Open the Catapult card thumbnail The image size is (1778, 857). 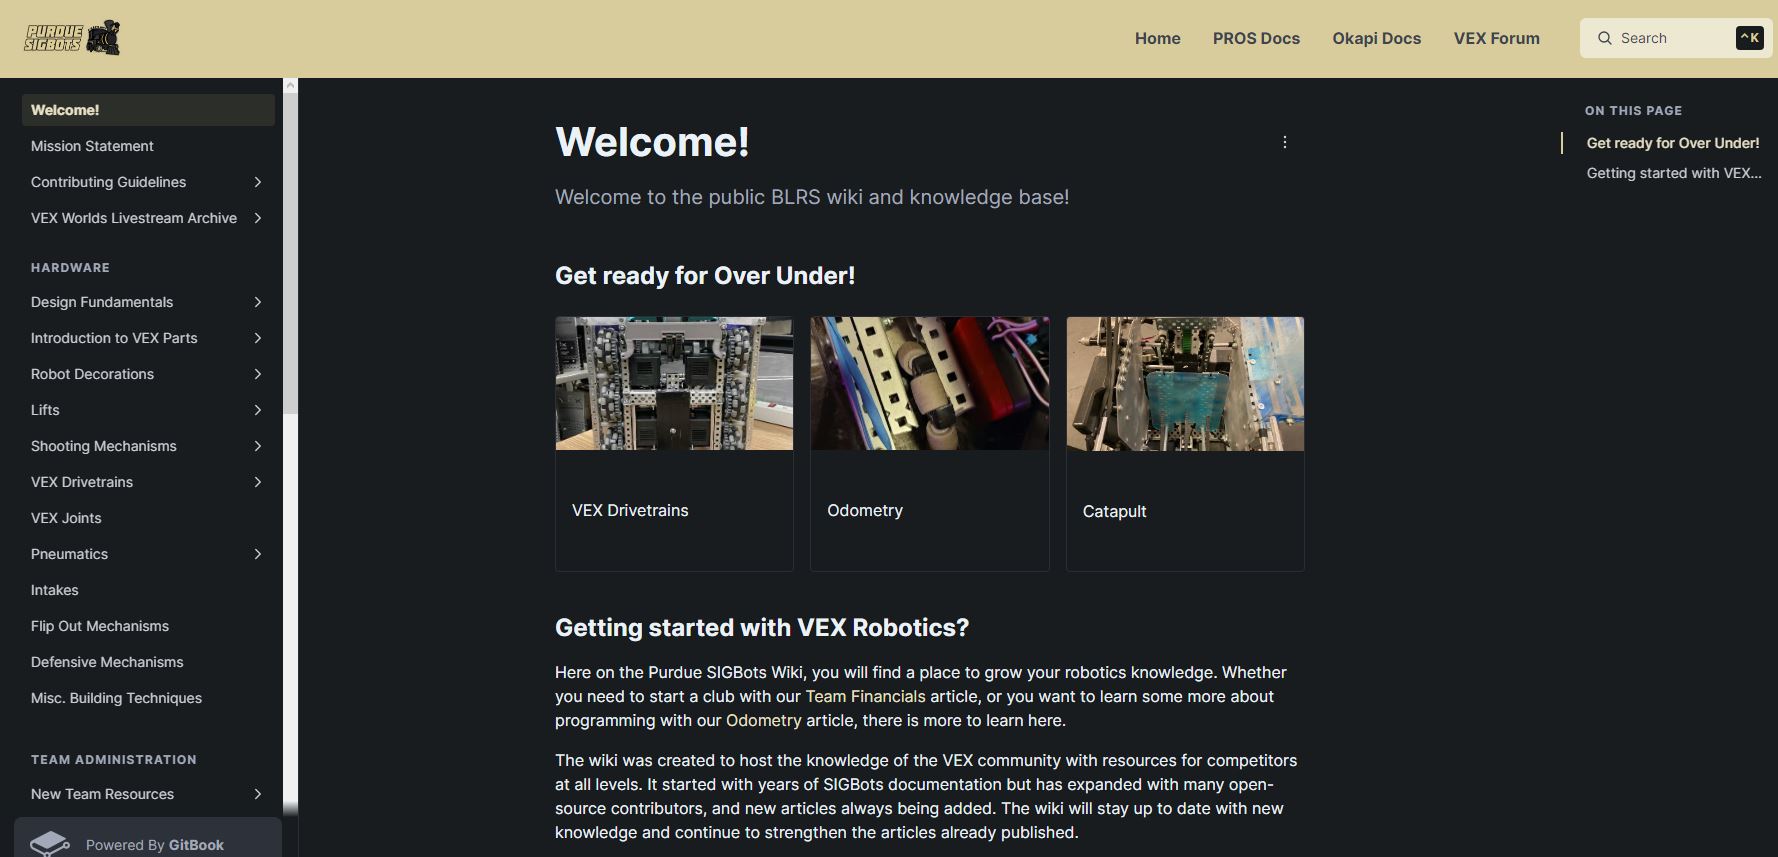1185,384
